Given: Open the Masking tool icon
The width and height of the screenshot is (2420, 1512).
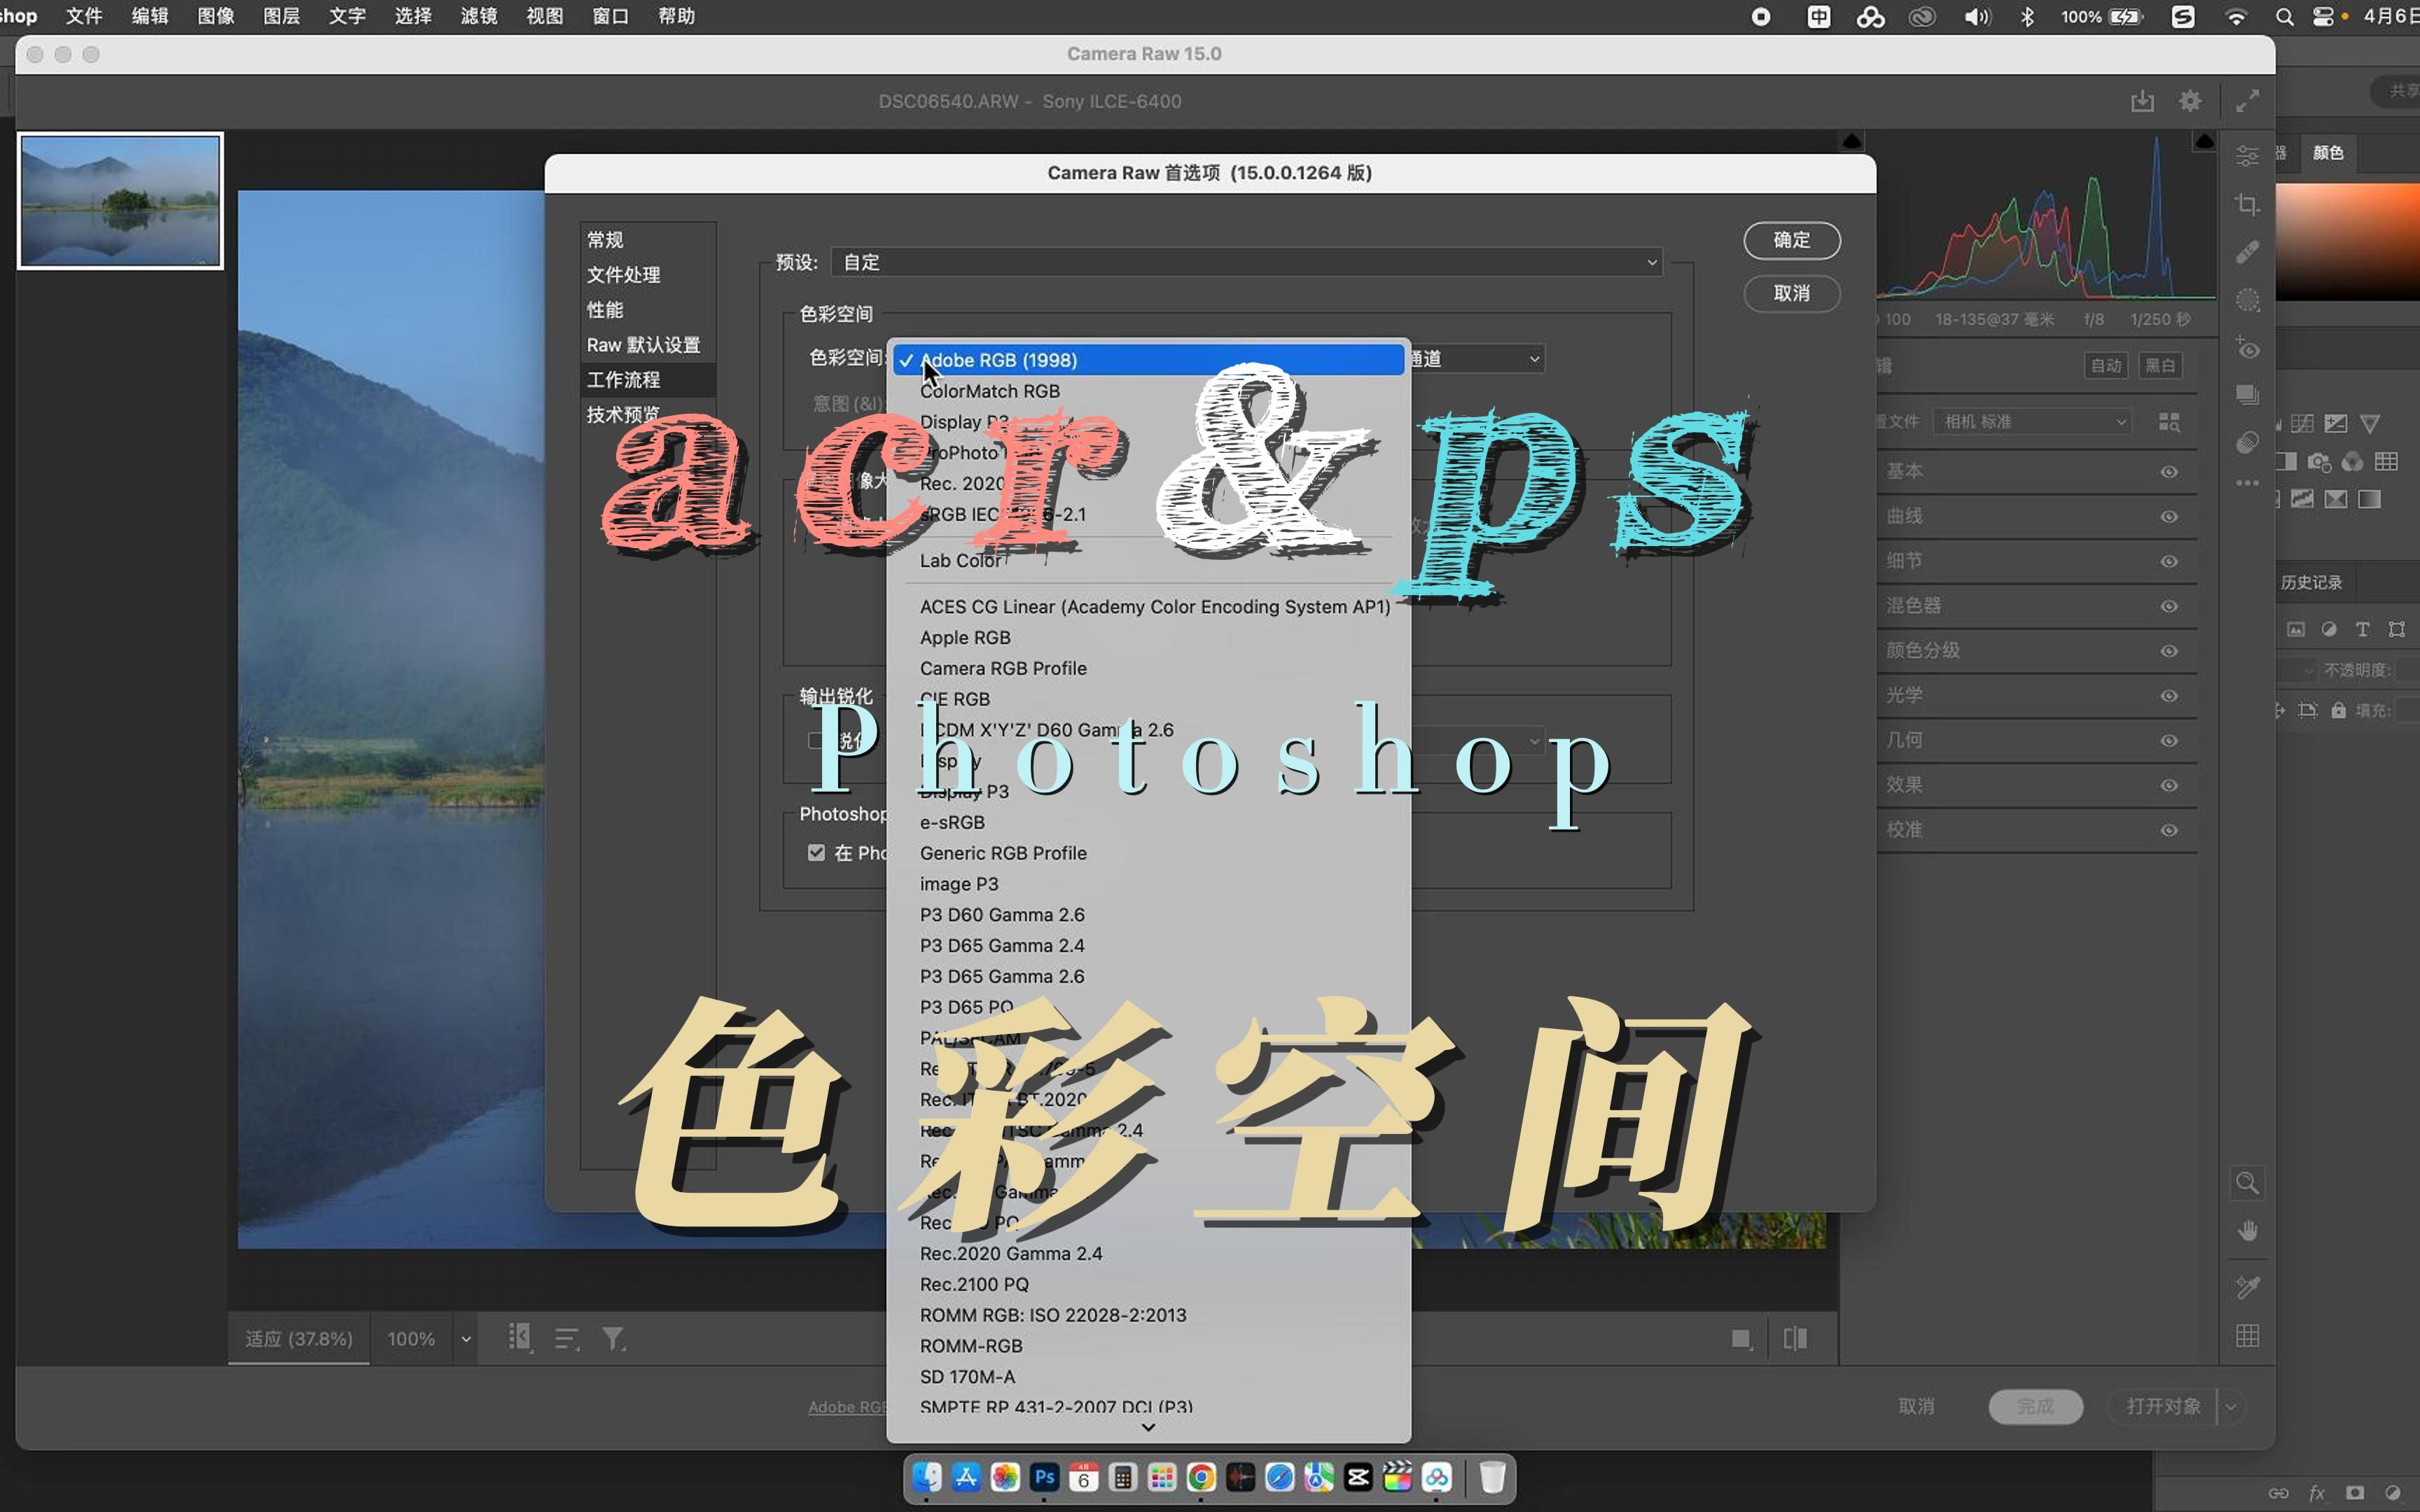Looking at the screenshot, I should click(x=2247, y=300).
